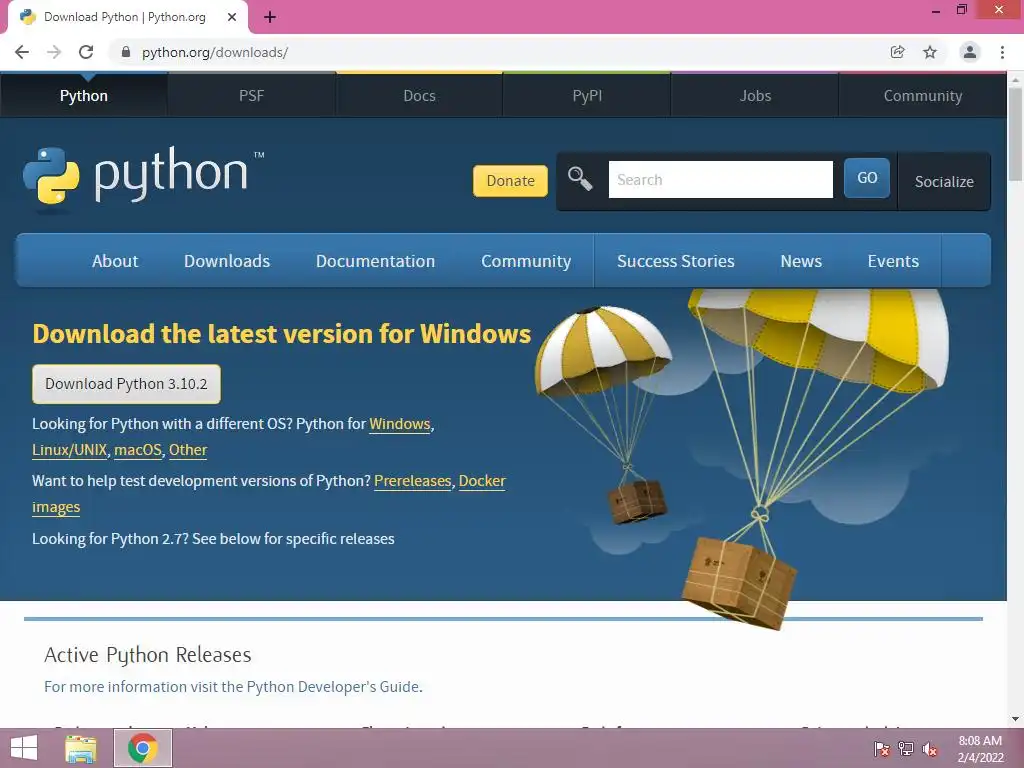Screen dimensions: 1024x768
Task: Click the Action Center flag tray icon
Action: 881,749
